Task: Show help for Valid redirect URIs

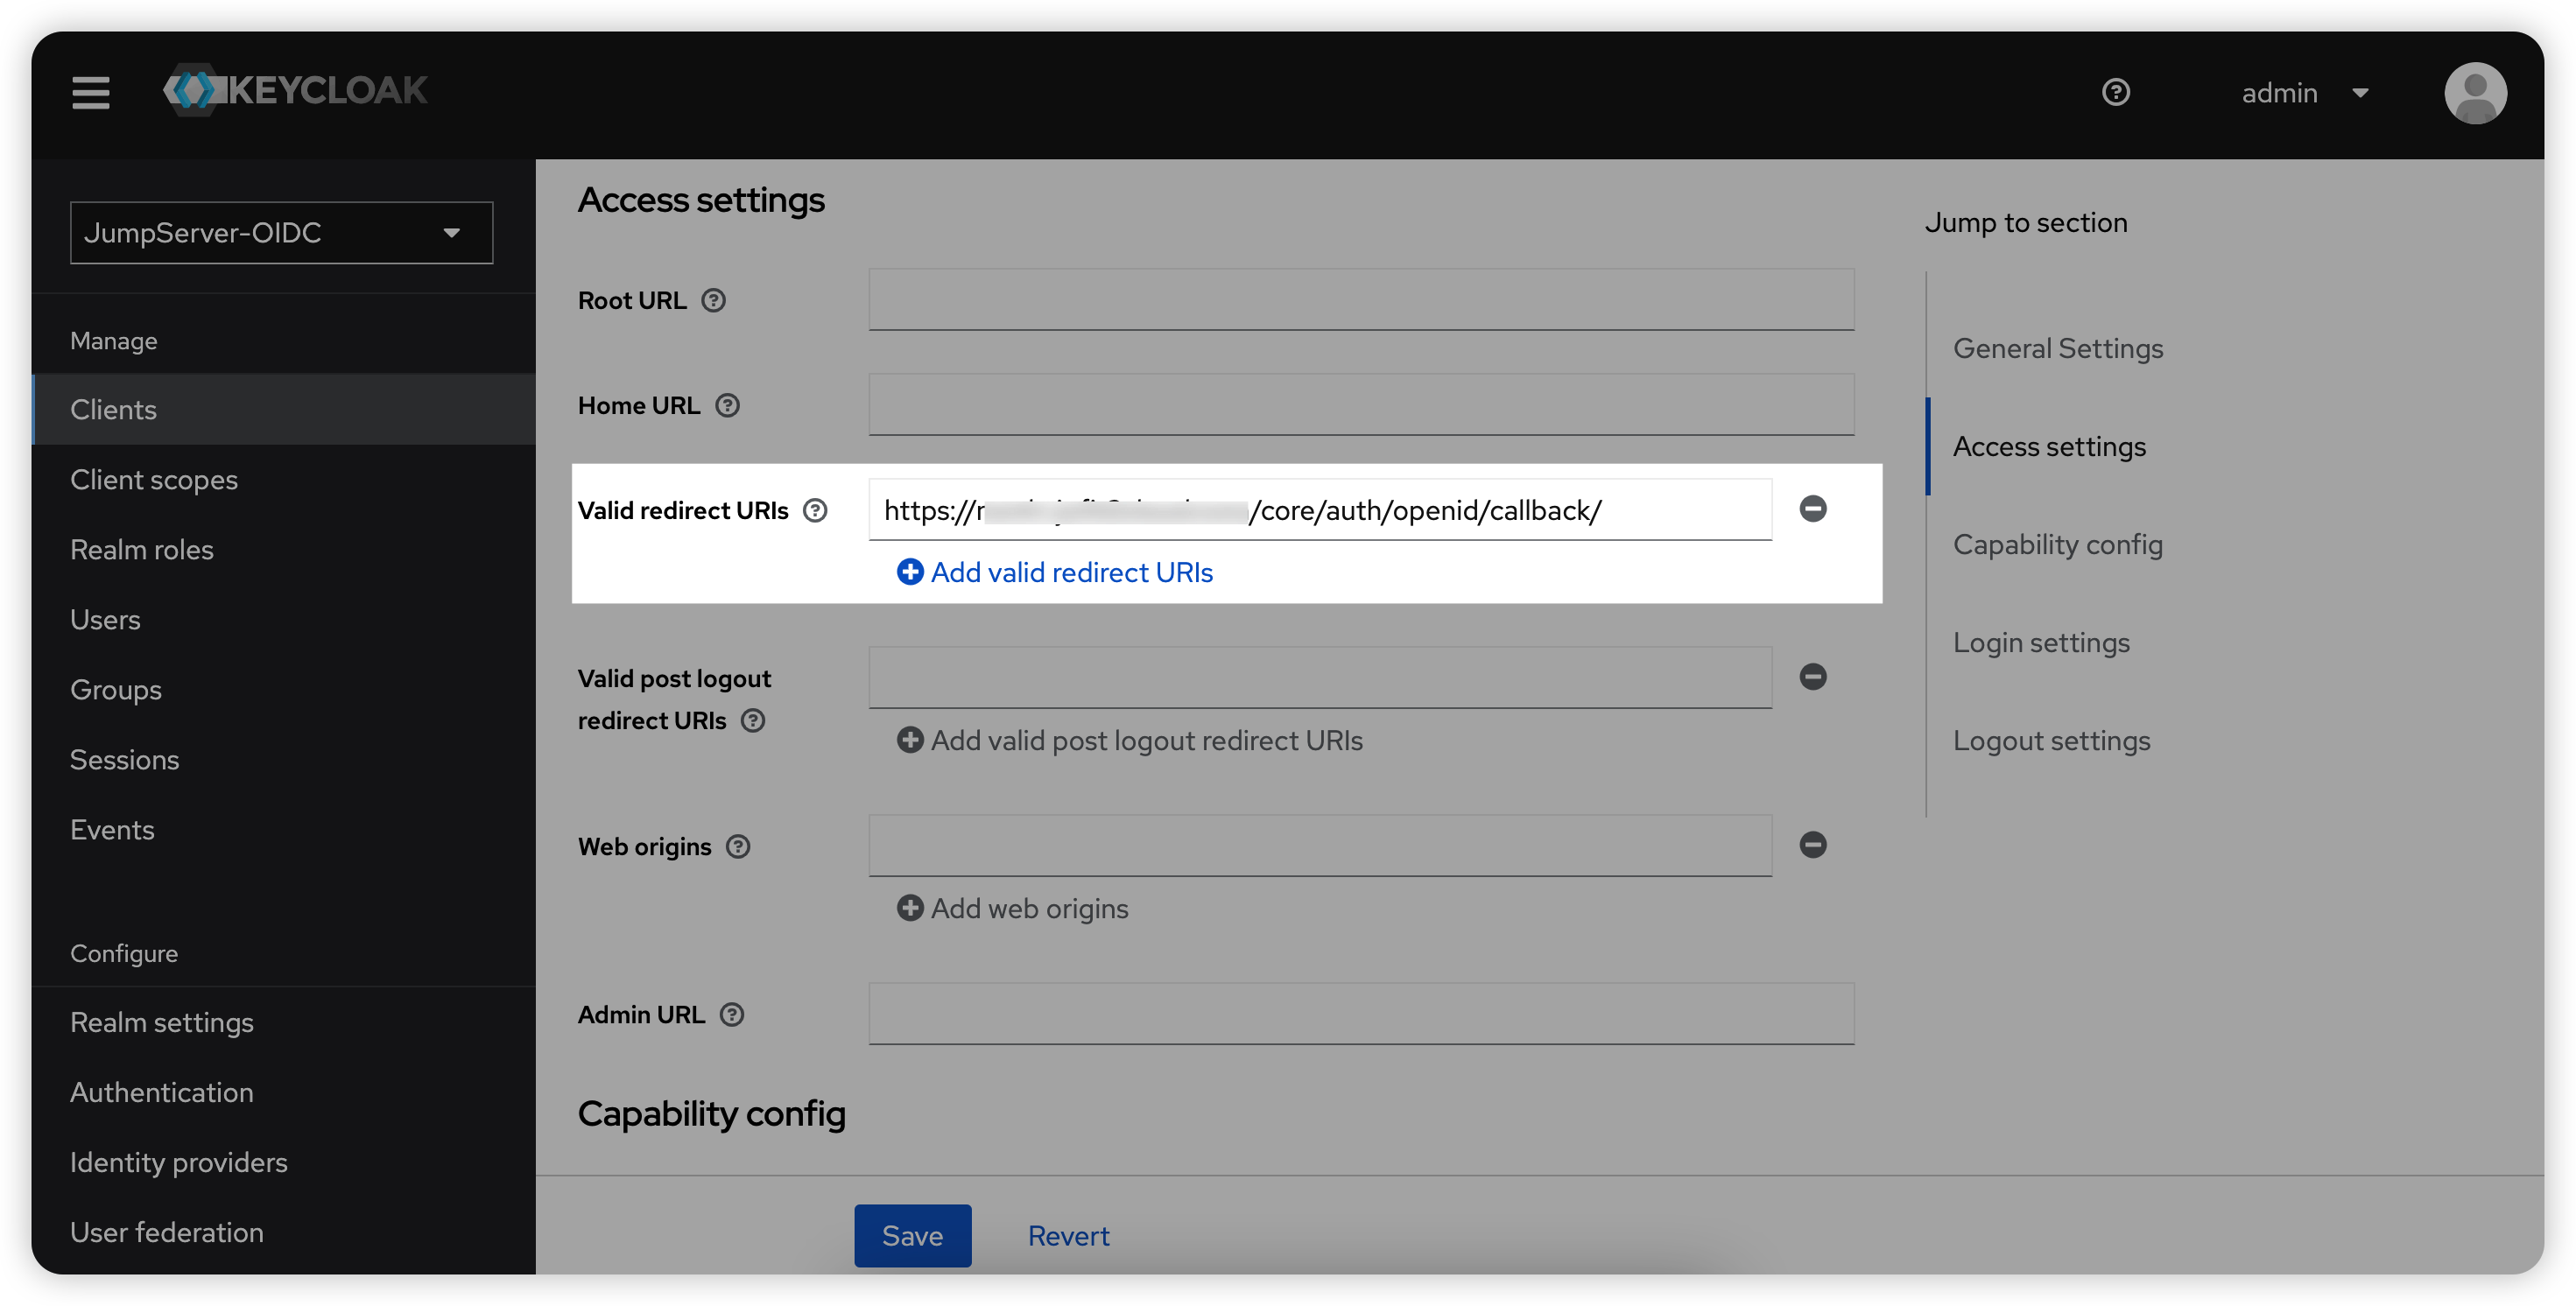Action: coord(816,511)
